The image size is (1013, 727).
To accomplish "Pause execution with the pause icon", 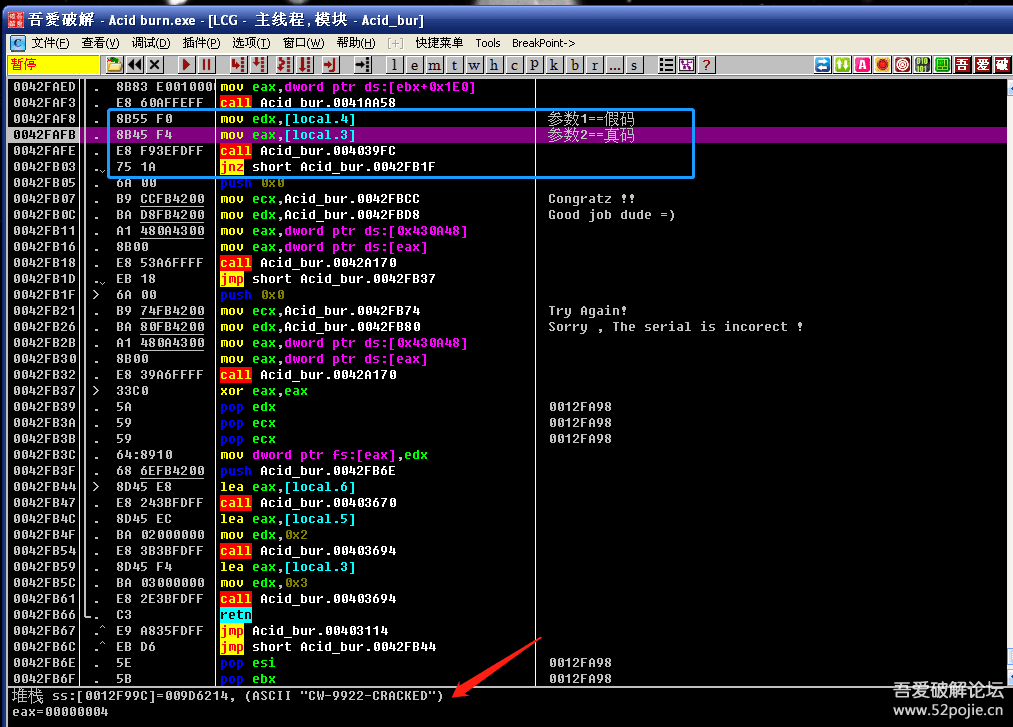I will tap(206, 65).
